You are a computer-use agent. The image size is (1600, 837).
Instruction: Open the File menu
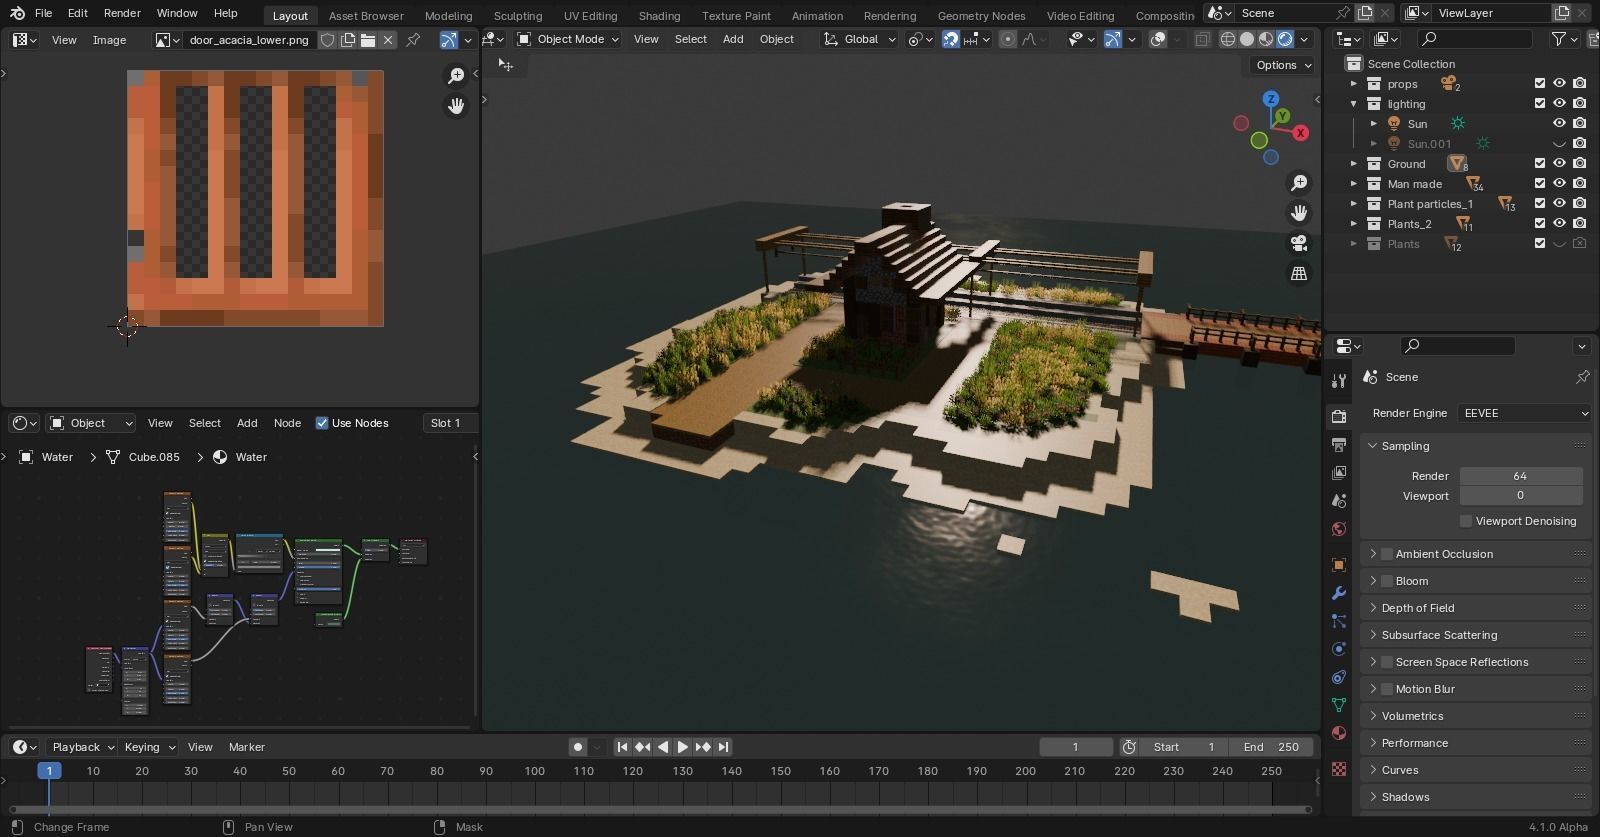(43, 13)
